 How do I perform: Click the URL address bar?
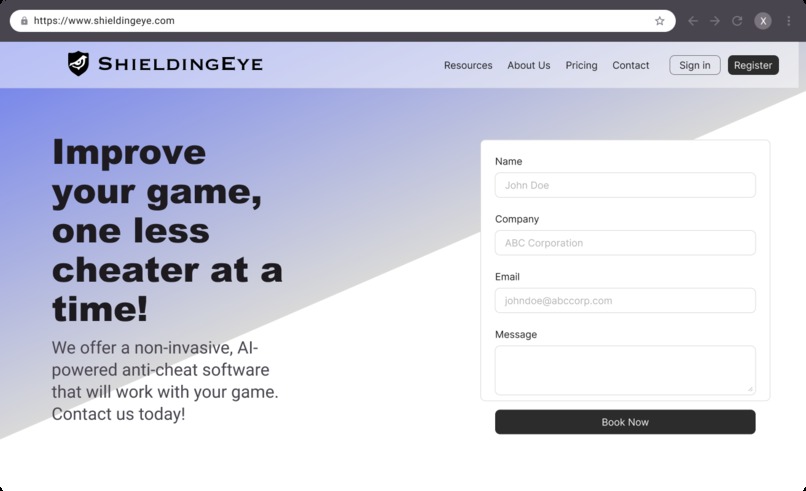(342, 21)
